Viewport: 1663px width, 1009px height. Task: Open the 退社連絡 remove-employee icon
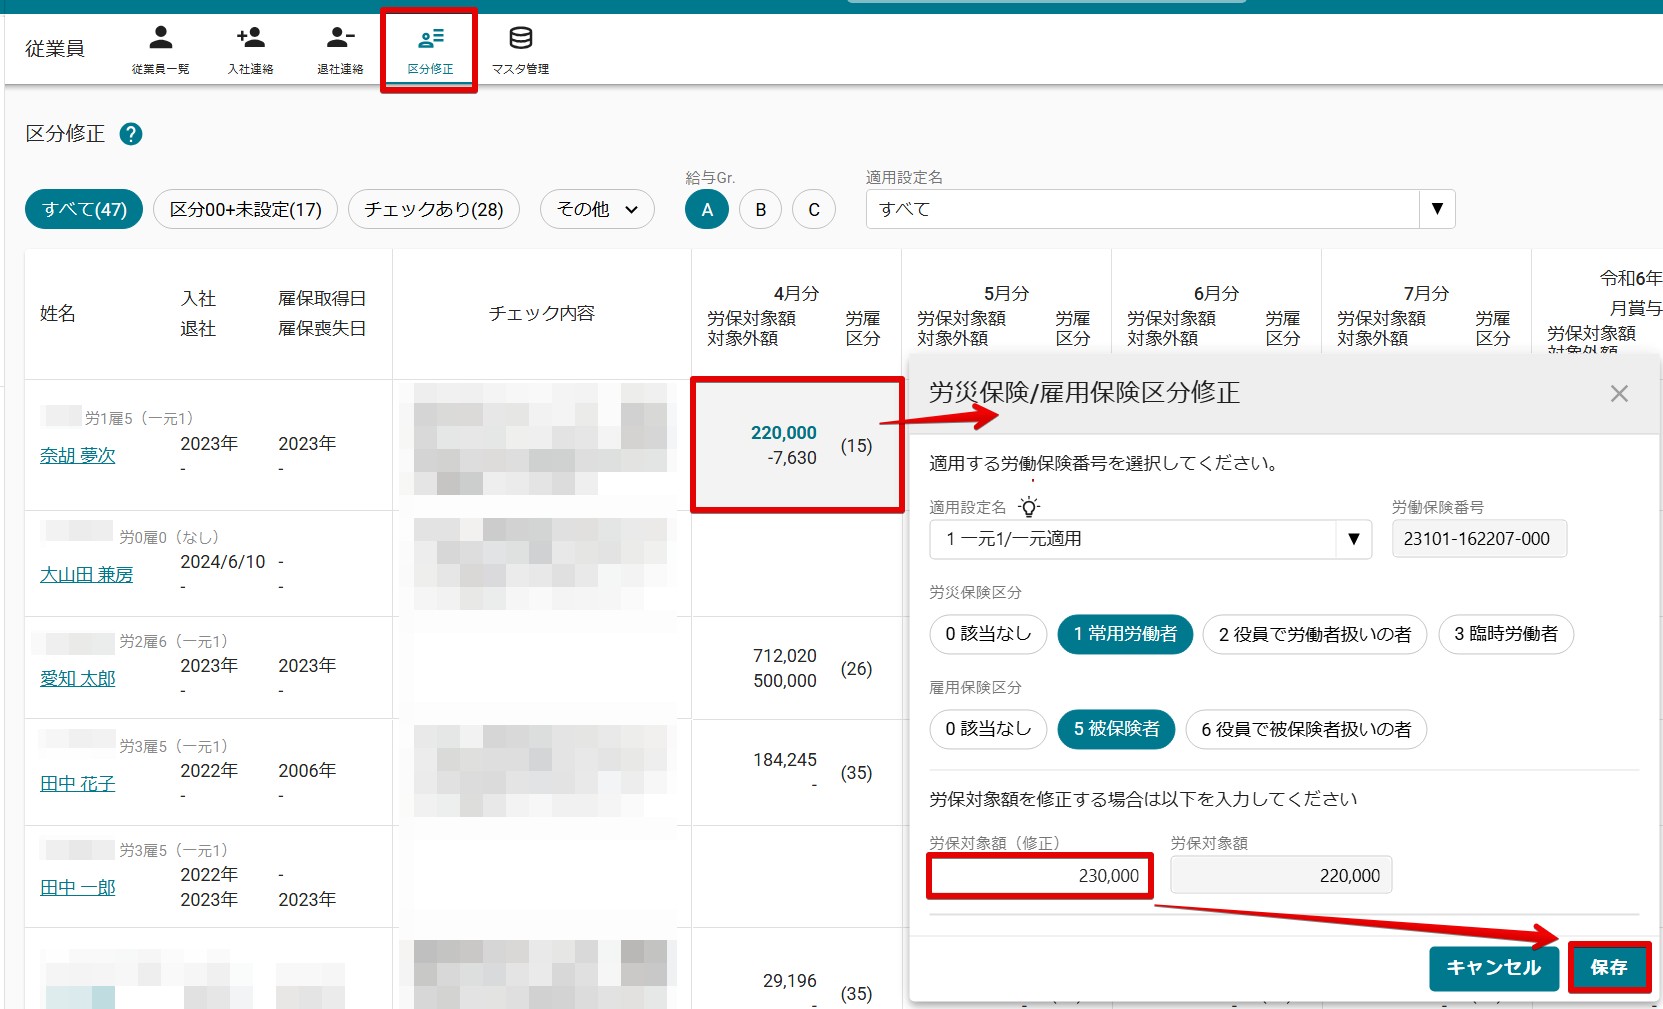point(340,49)
